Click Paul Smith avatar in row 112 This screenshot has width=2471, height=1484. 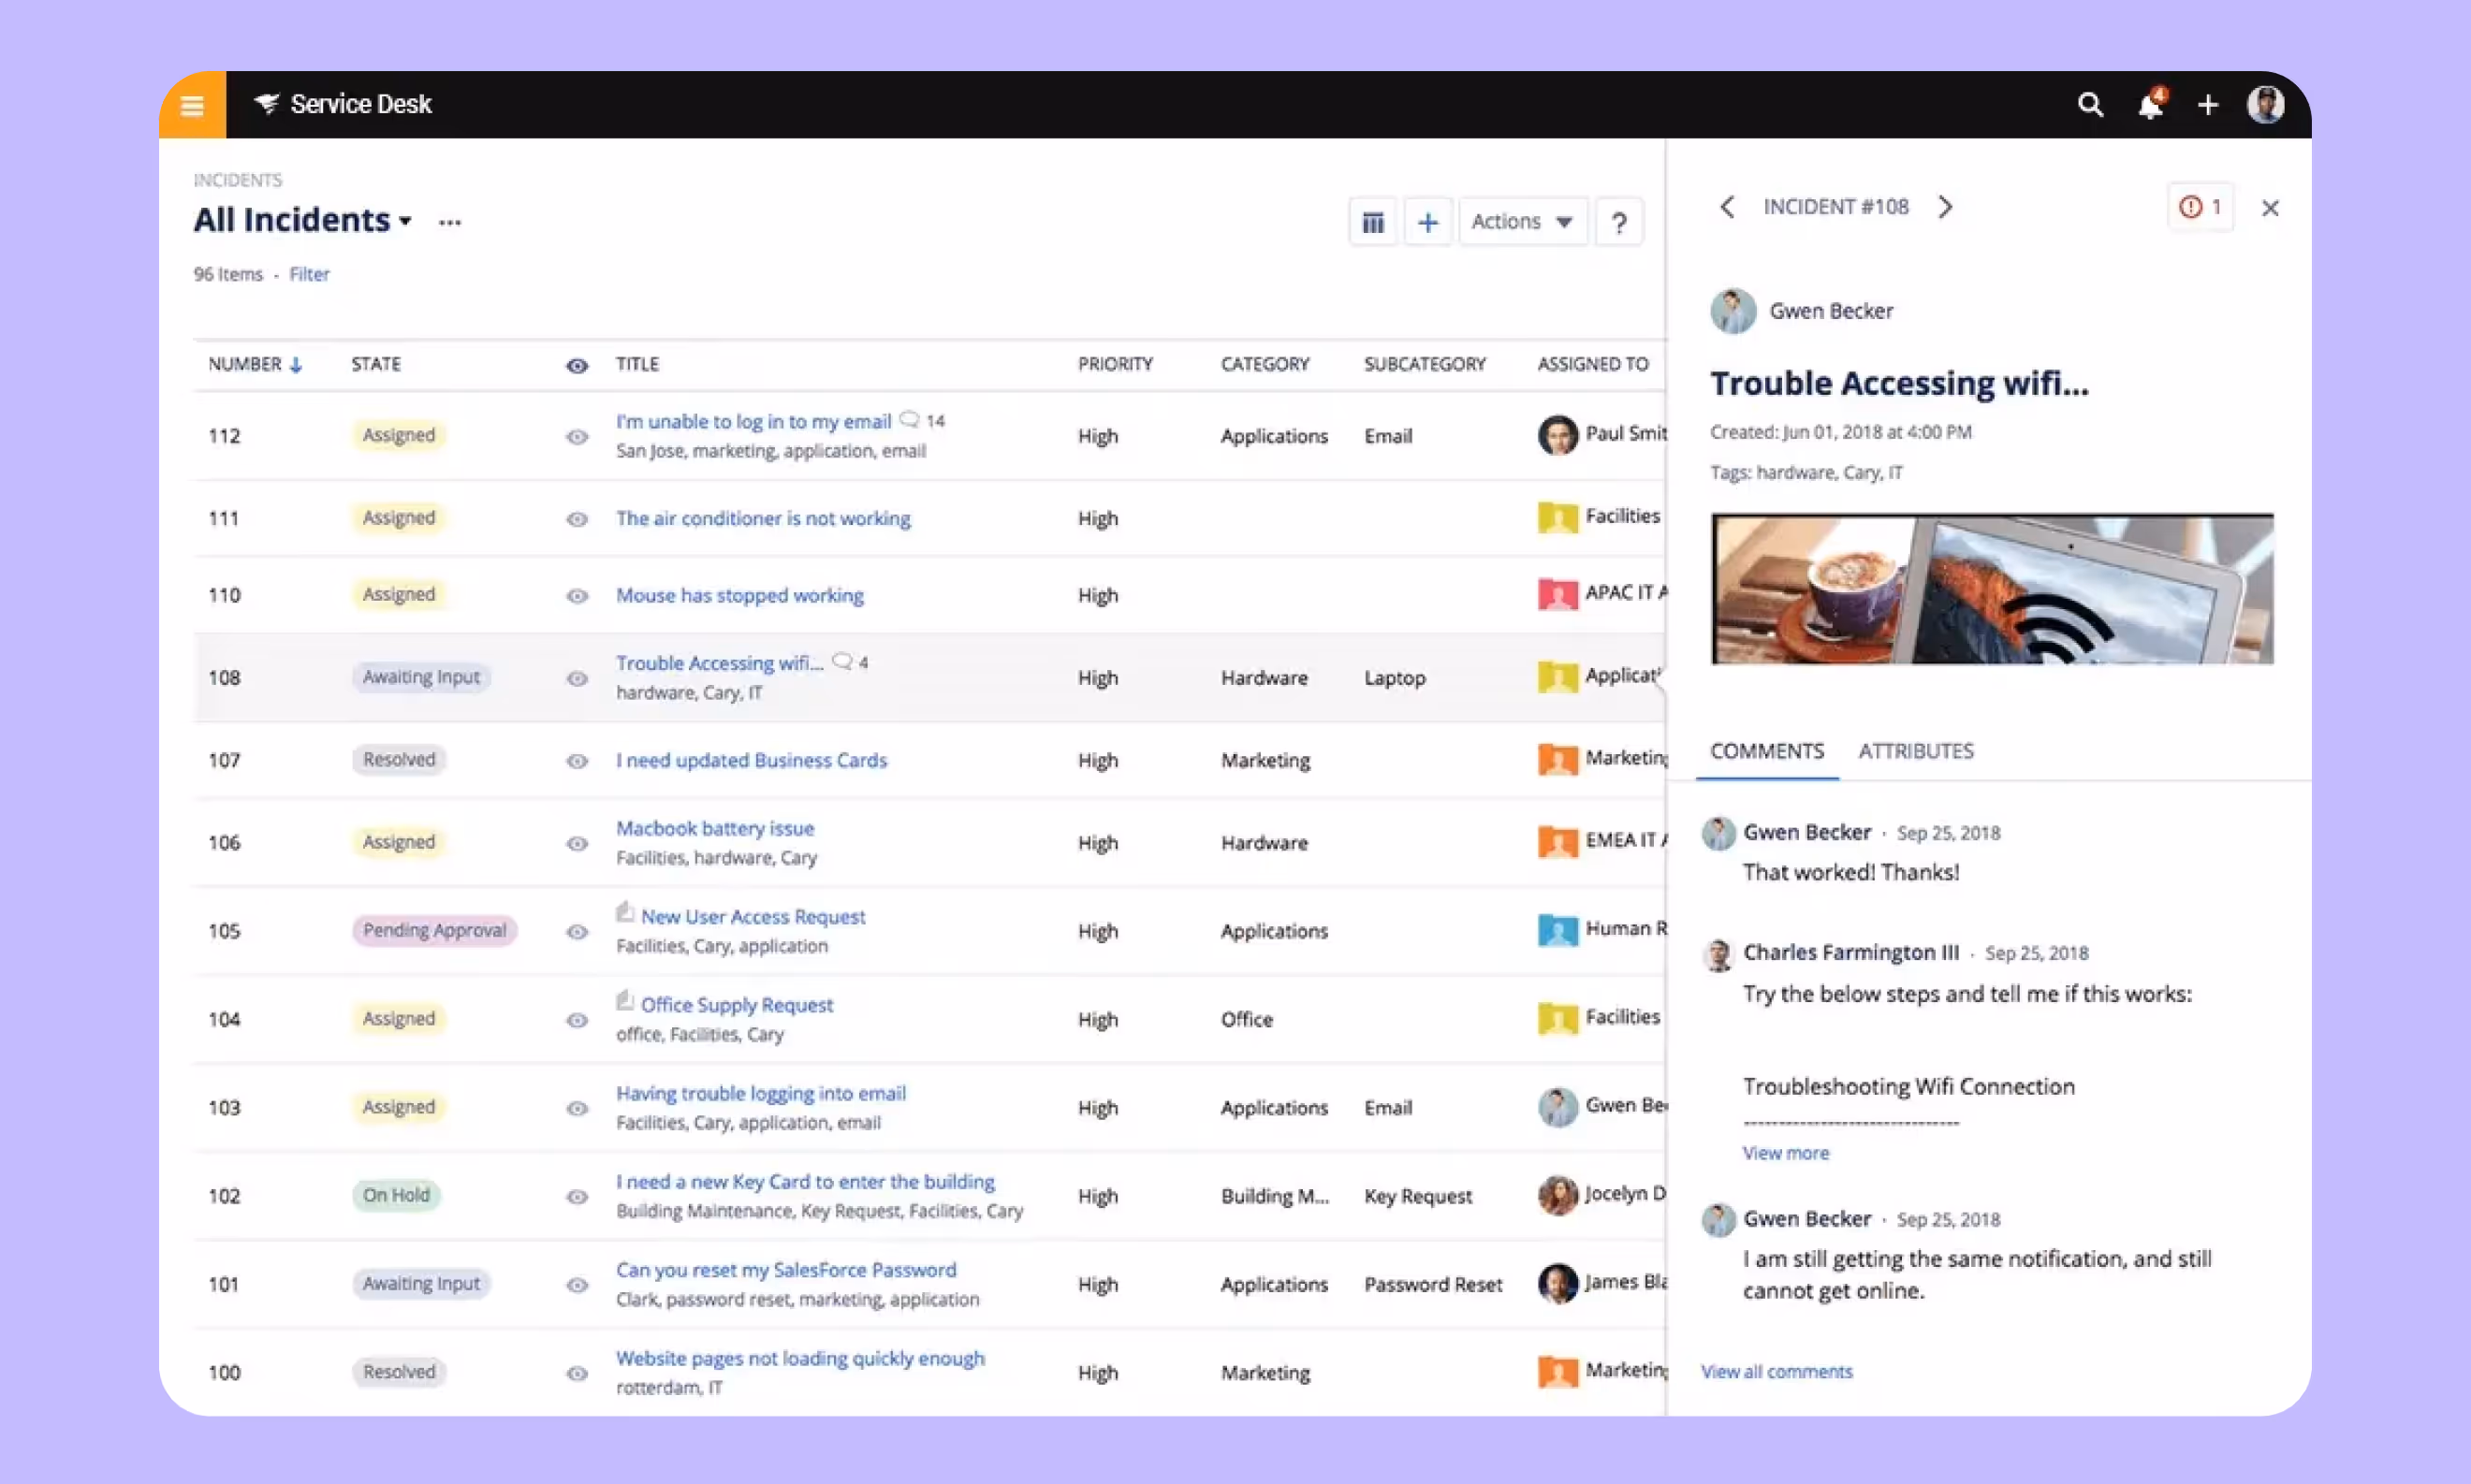(1557, 435)
